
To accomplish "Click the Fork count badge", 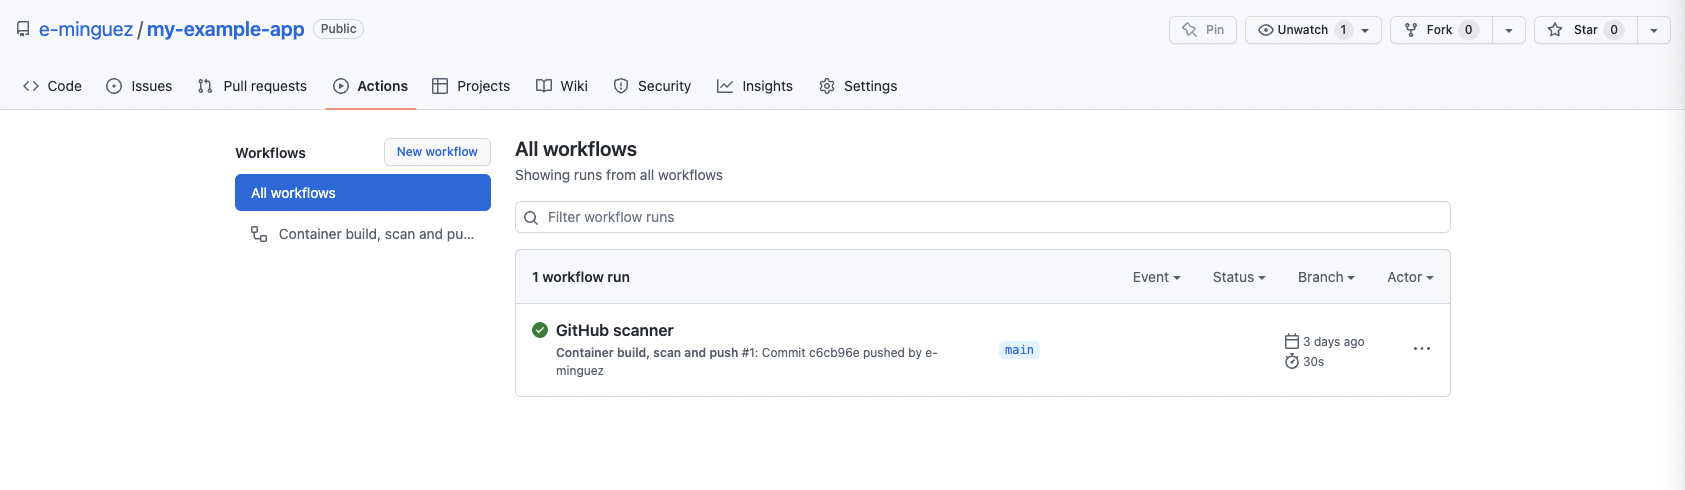I will click(1469, 30).
